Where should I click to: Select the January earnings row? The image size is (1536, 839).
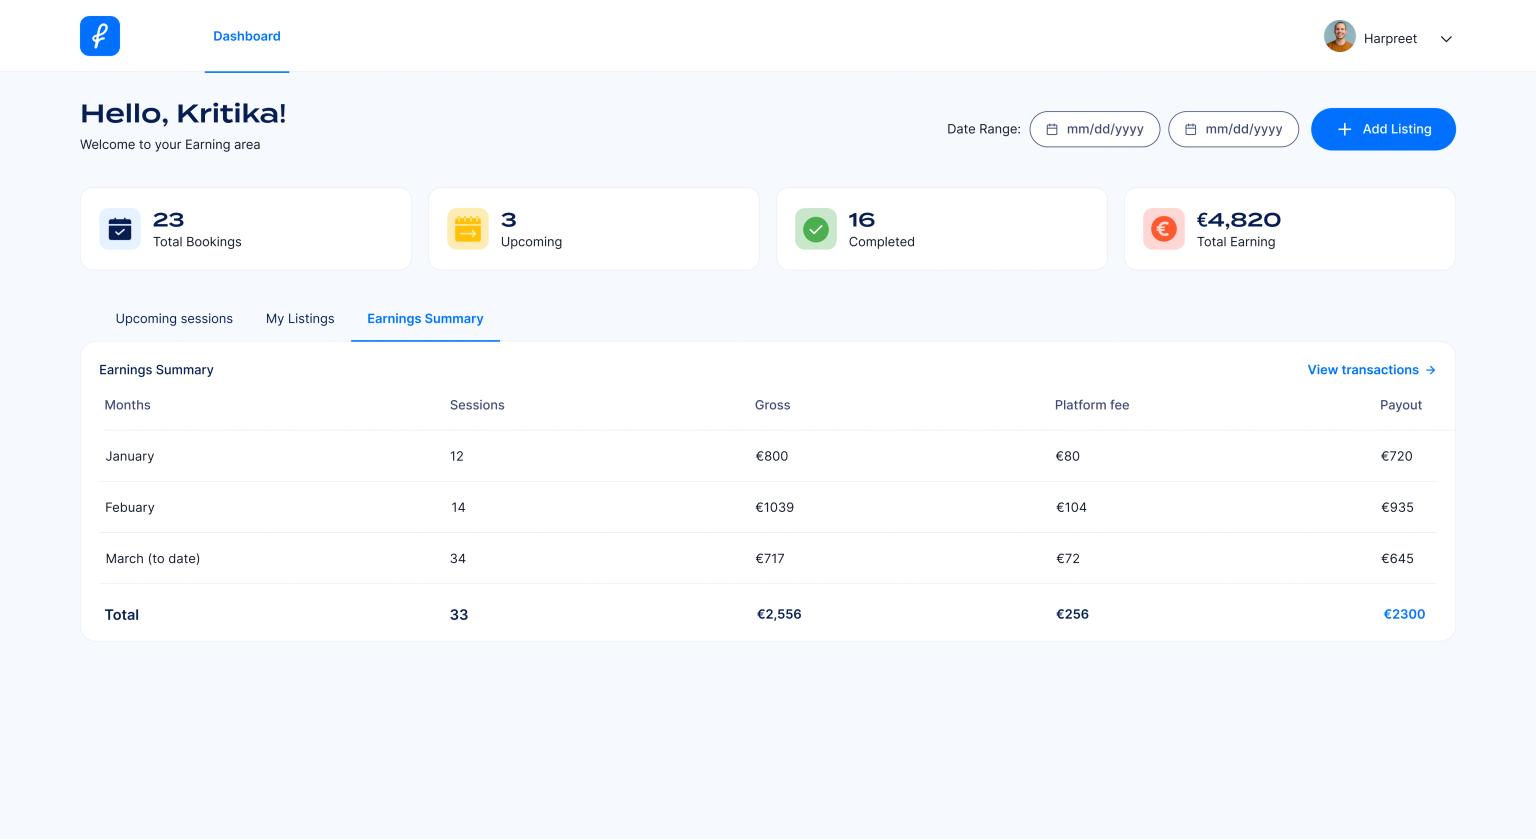768,456
